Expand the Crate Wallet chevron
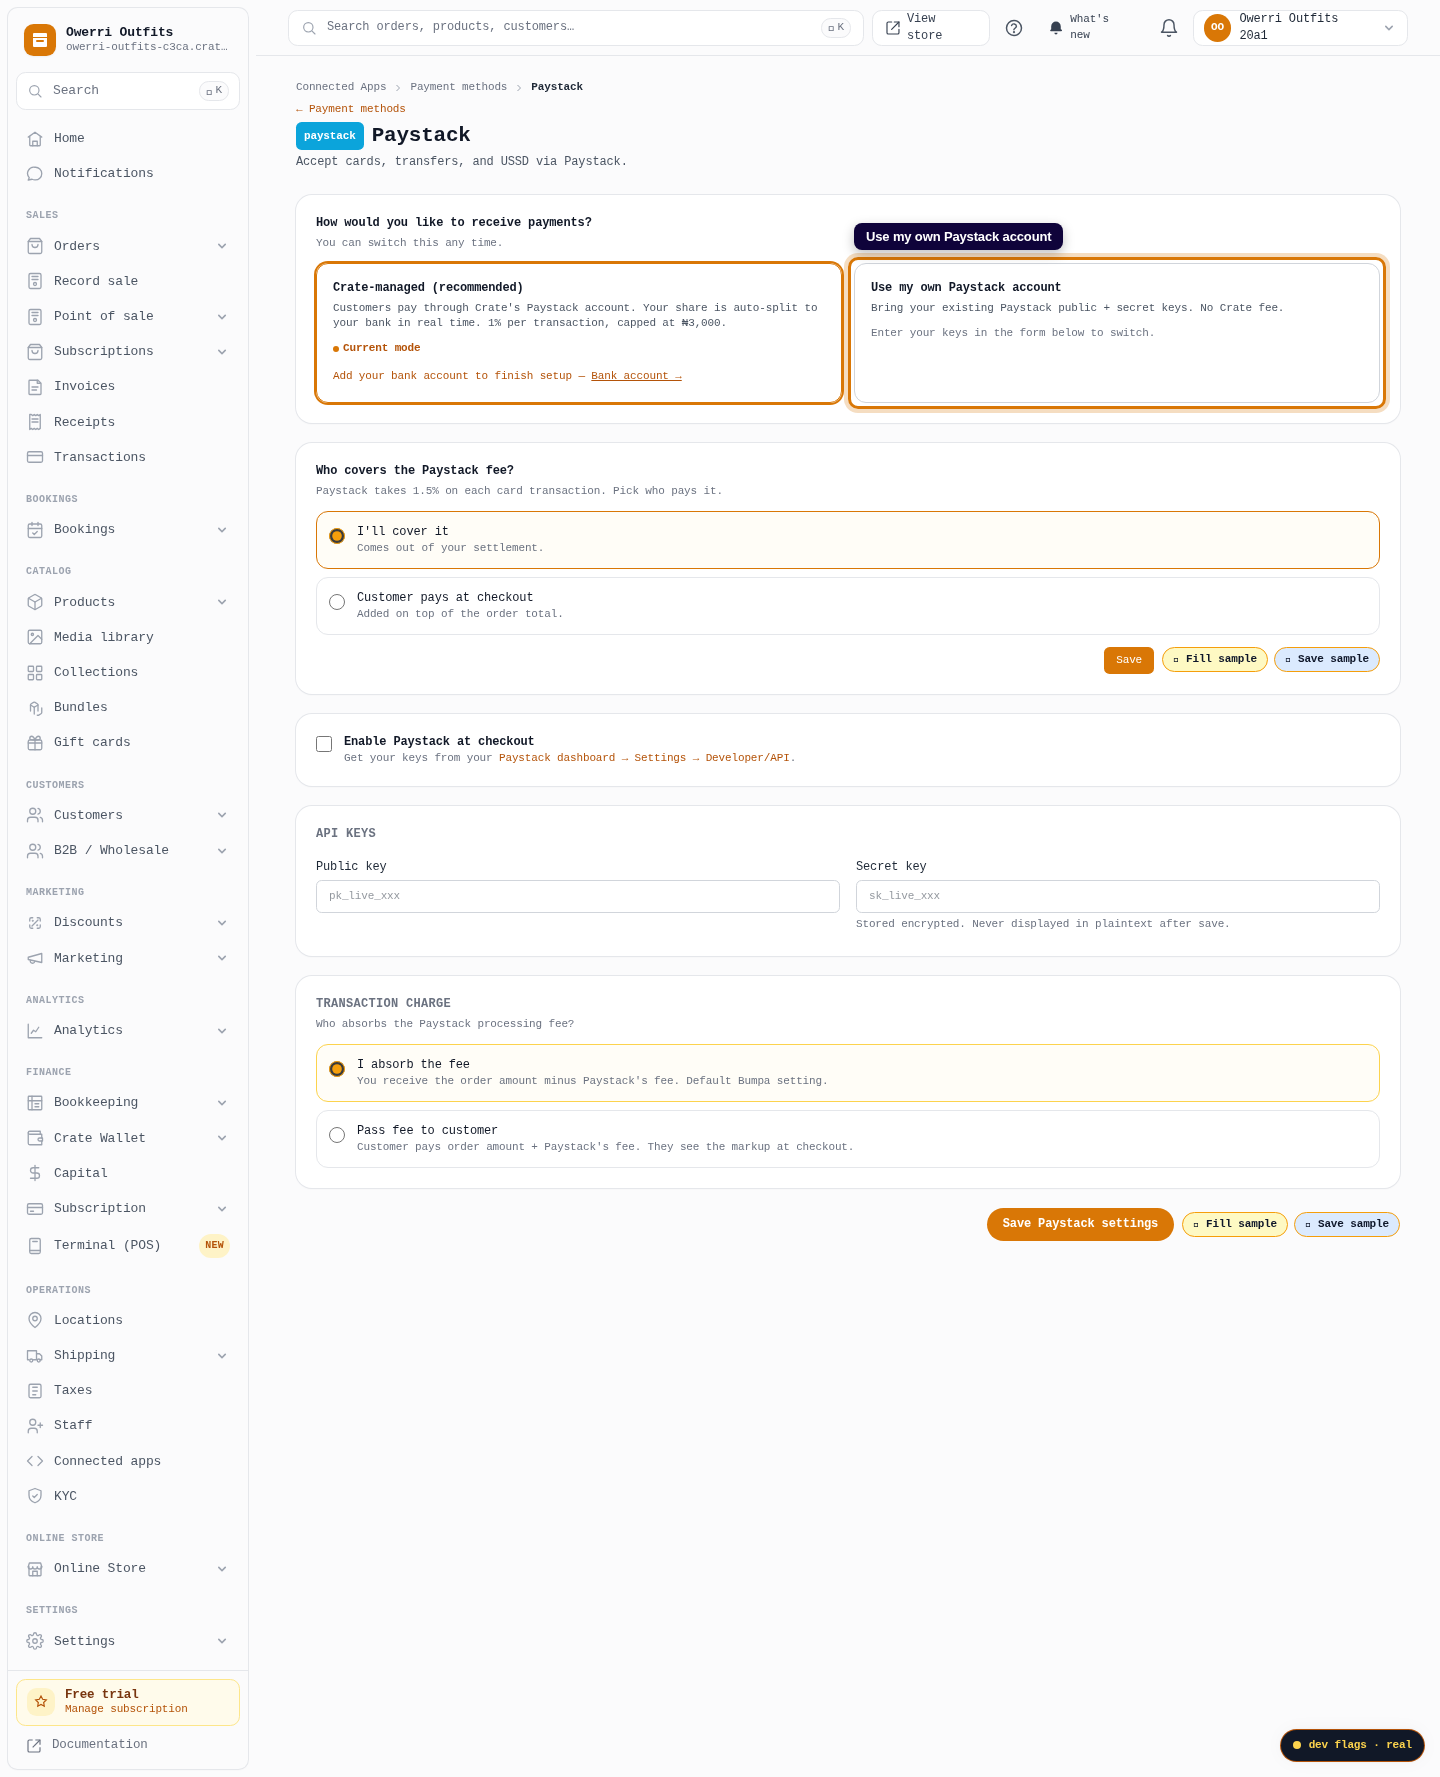The width and height of the screenshot is (1440, 1777). click(222, 1138)
